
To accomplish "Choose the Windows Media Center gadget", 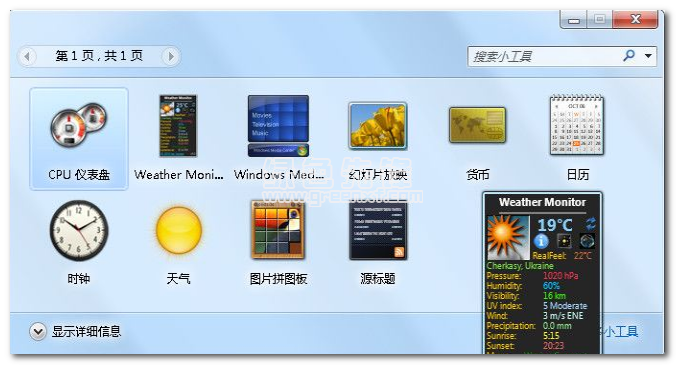I will coord(278,126).
